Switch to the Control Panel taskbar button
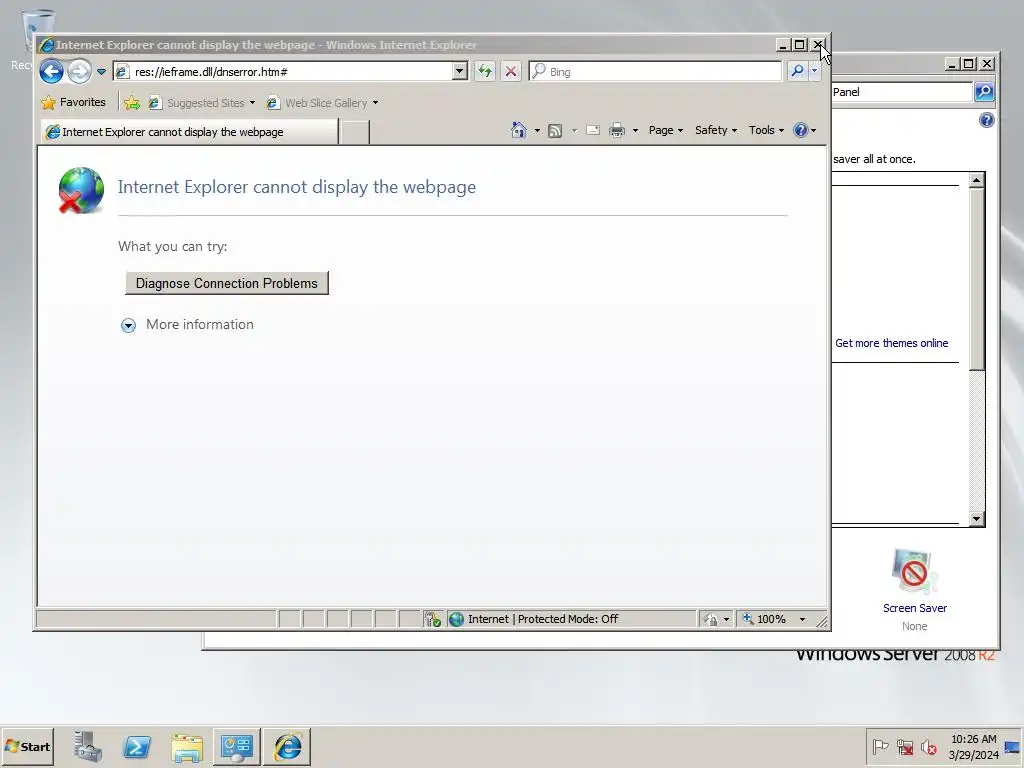 click(236, 746)
